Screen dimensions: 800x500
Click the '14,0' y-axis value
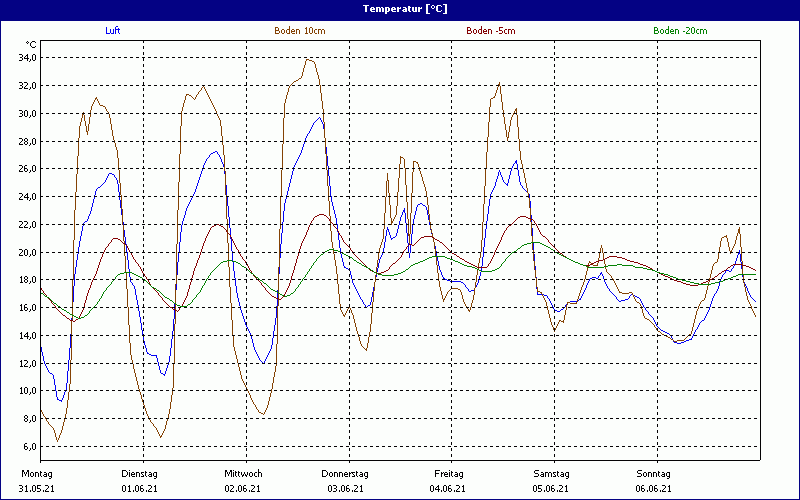26,336
